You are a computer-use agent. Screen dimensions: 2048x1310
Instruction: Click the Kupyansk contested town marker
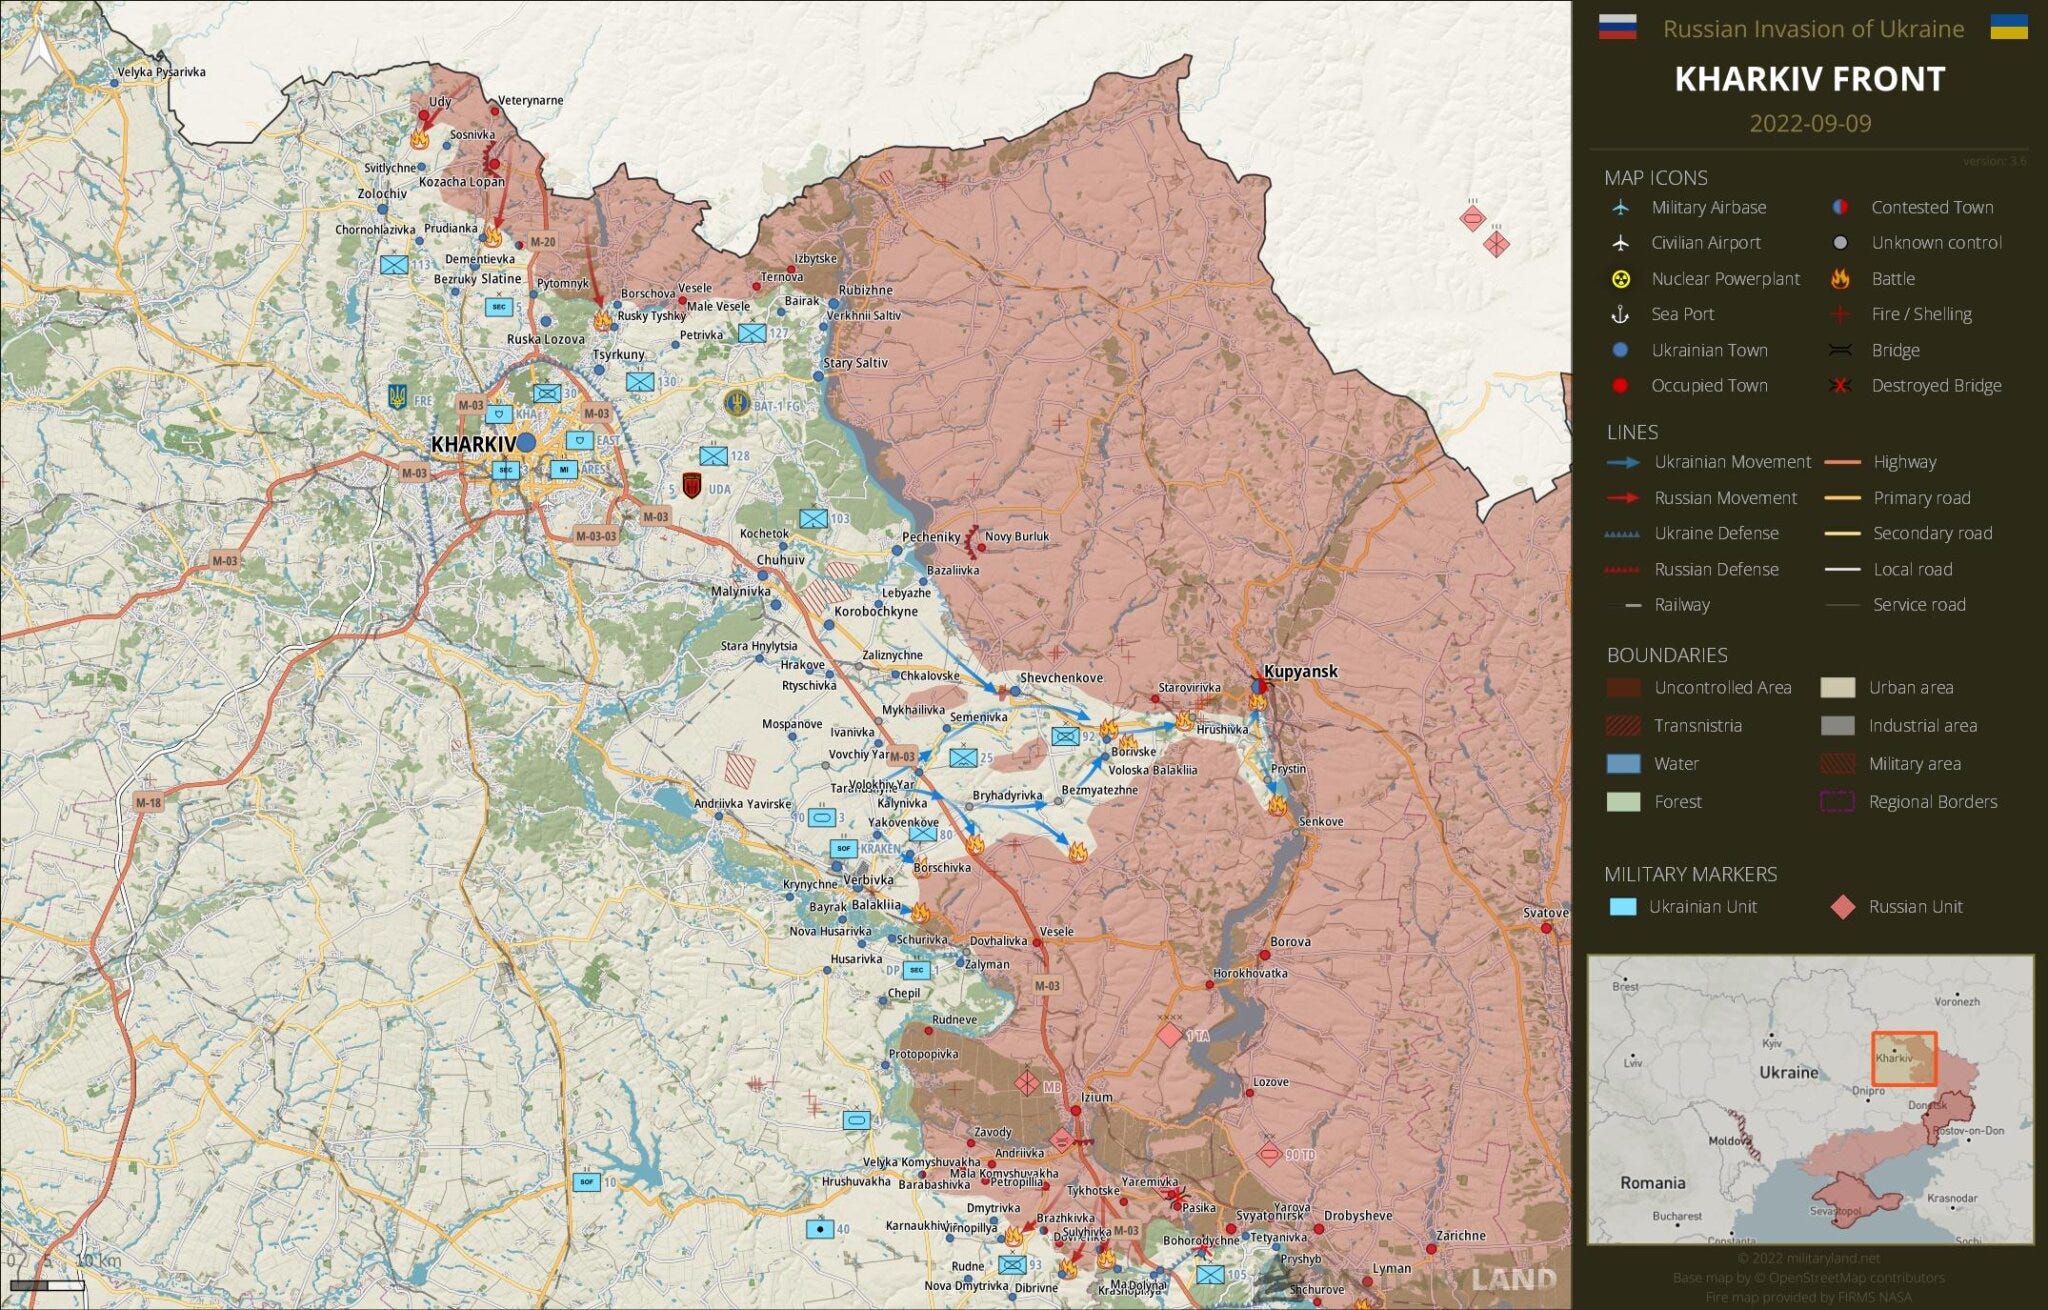pyautogui.click(x=1259, y=687)
